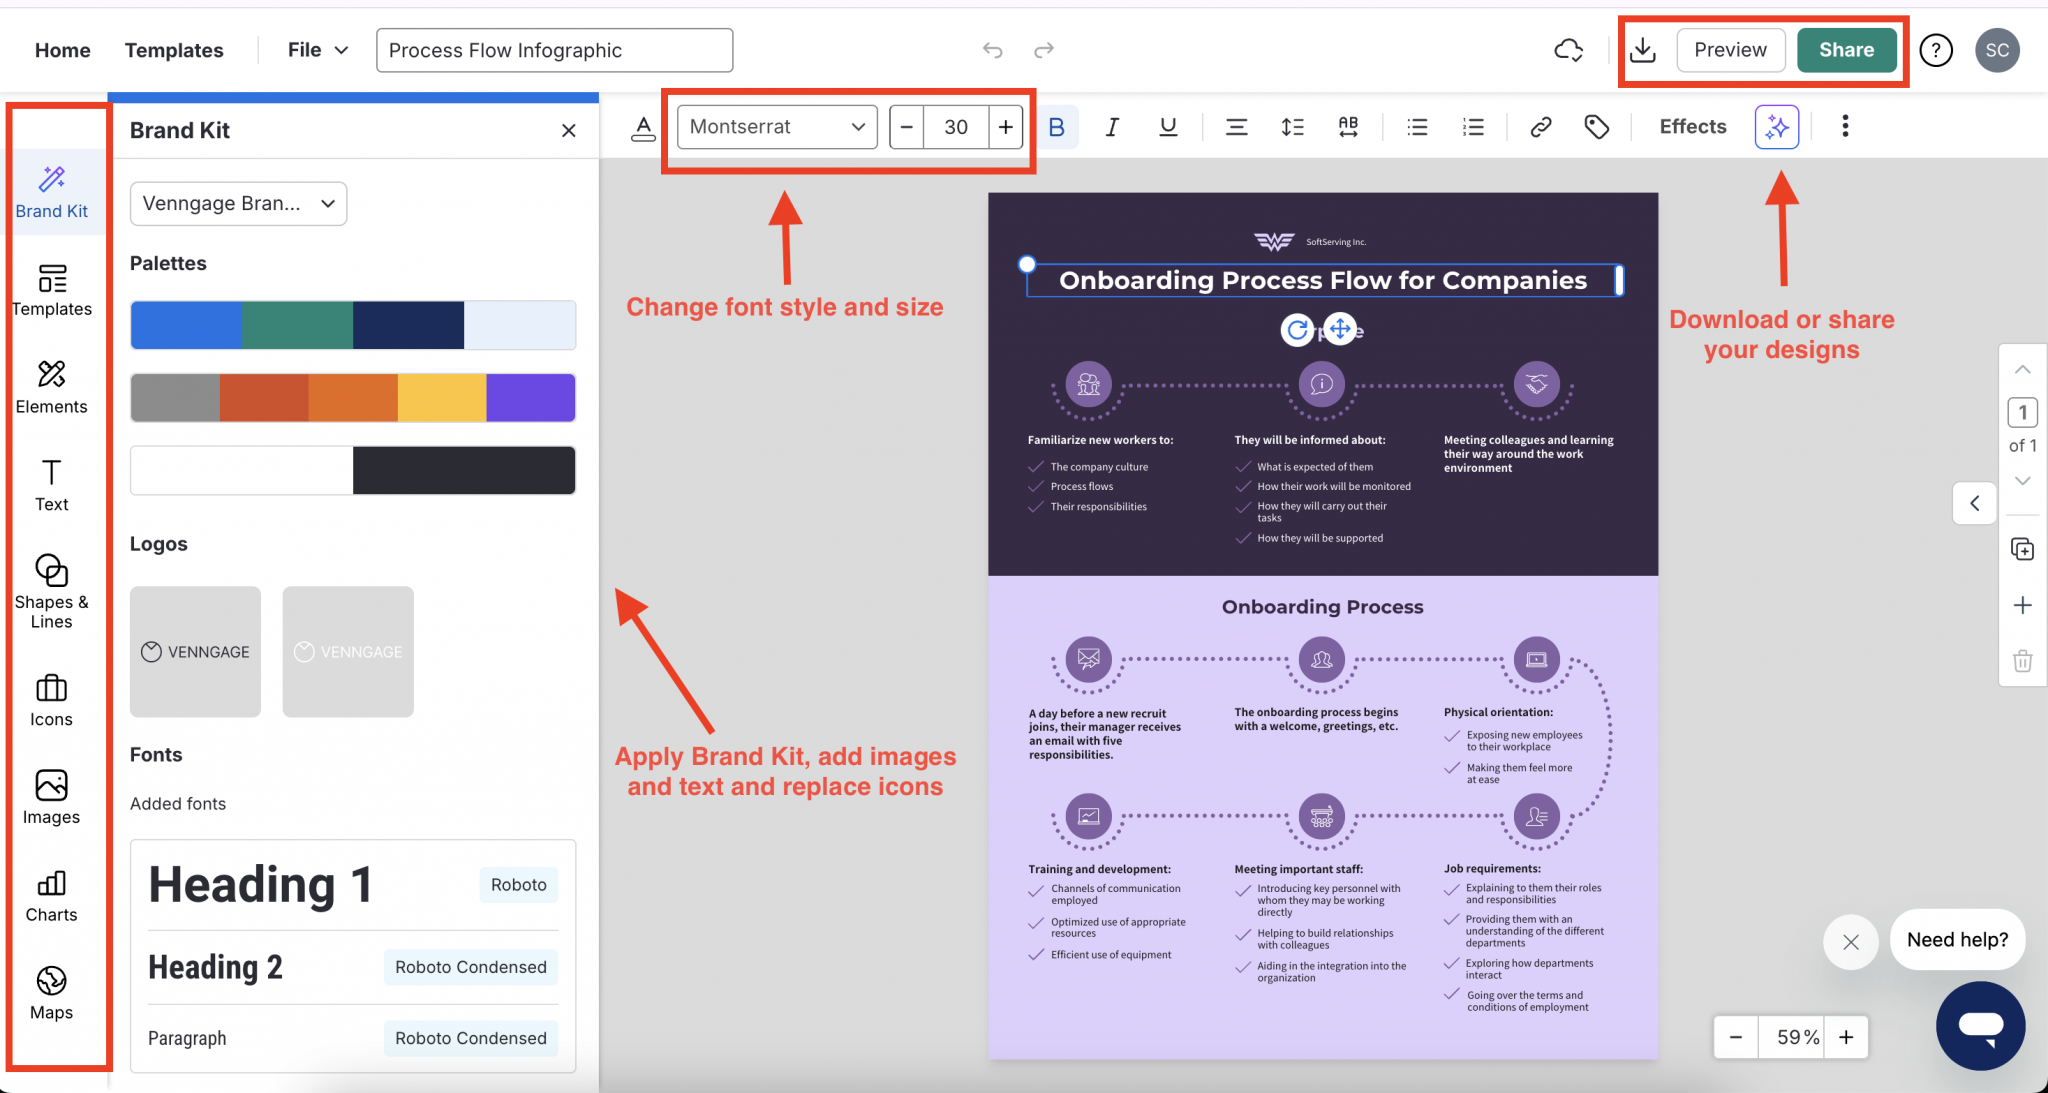Open the AI sparkle assistant

pos(1776,126)
